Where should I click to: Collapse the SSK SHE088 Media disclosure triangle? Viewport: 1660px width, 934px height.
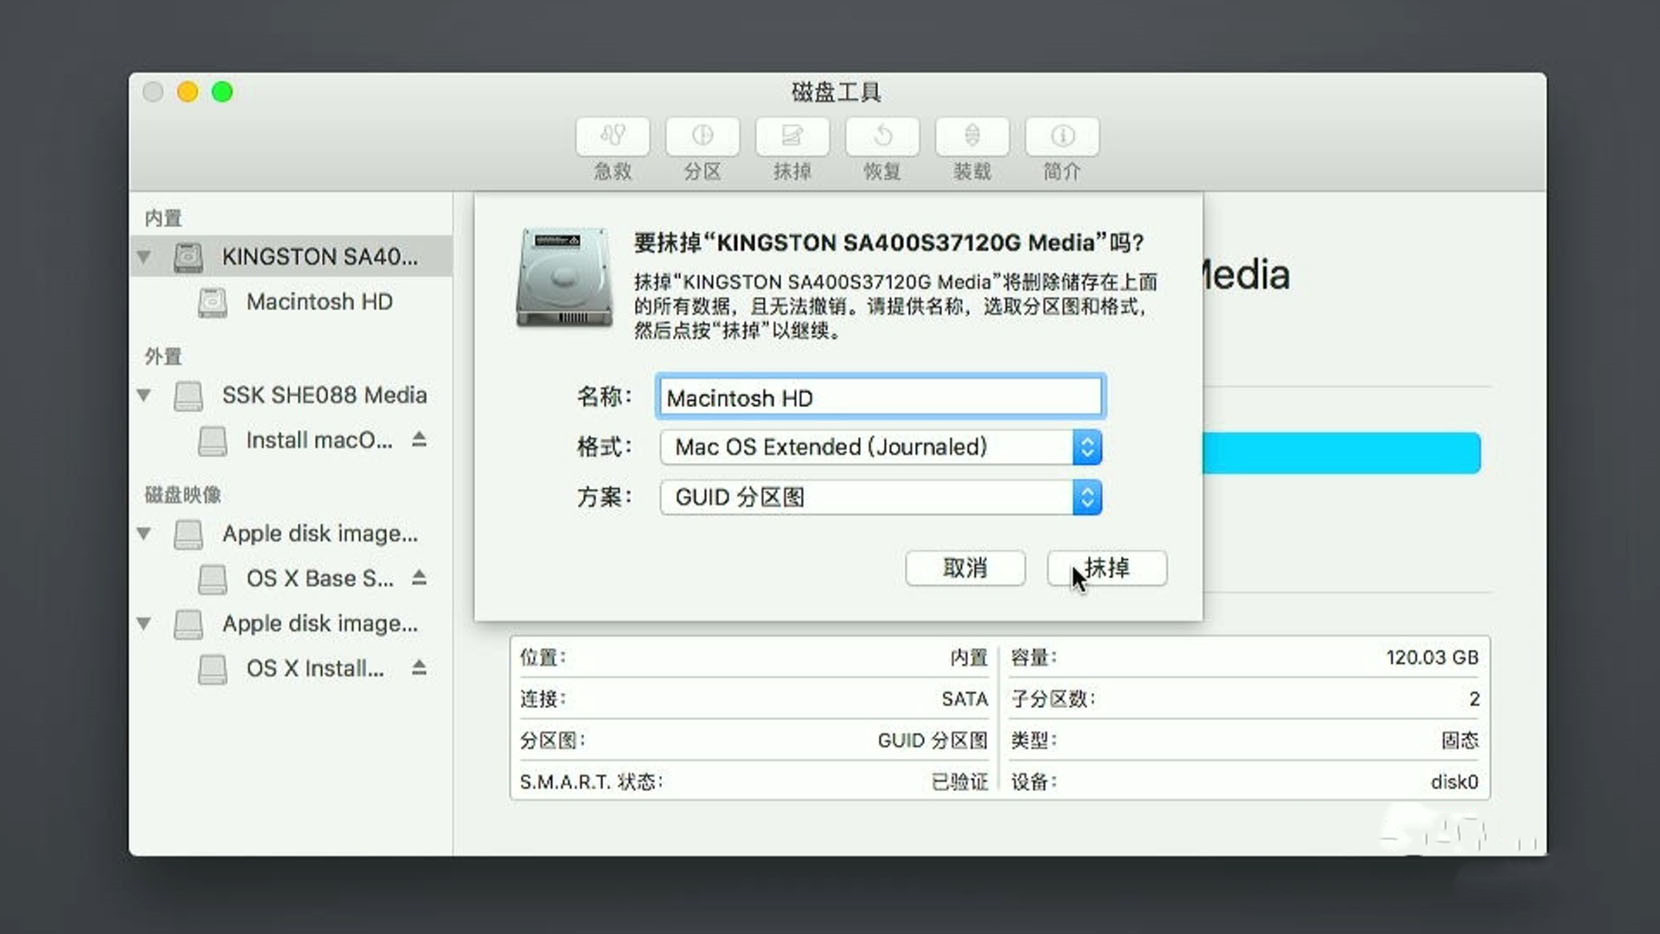(145, 395)
